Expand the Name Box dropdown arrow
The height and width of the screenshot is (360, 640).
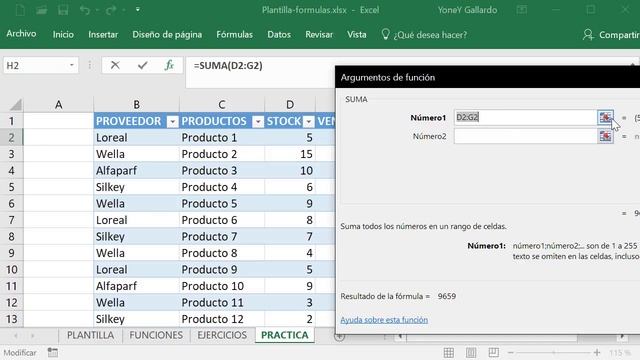pyautogui.click(x=71, y=65)
